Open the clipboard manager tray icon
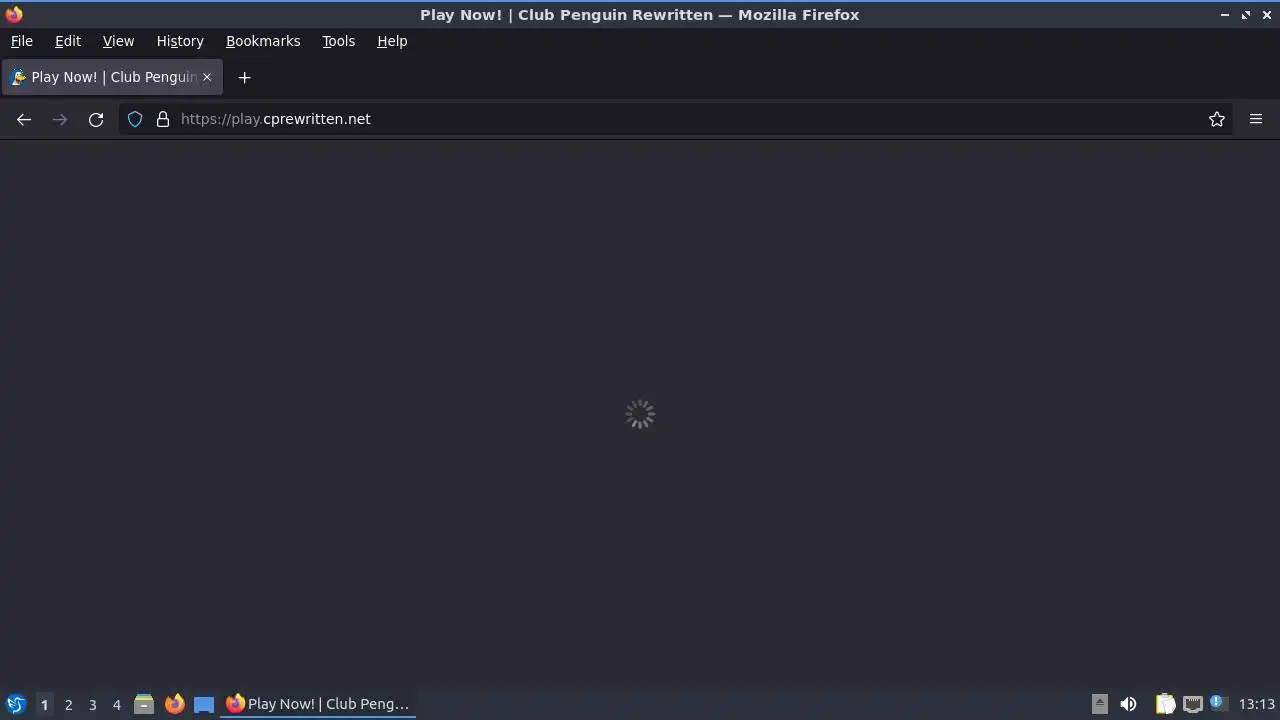Viewport: 1280px width, 720px height. pos(1165,704)
